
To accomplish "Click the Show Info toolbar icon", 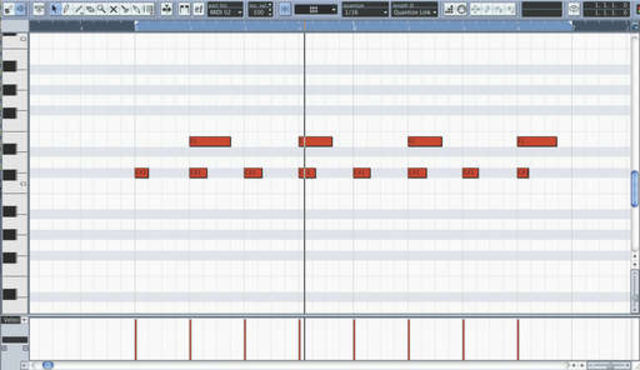I will point(39,9).
